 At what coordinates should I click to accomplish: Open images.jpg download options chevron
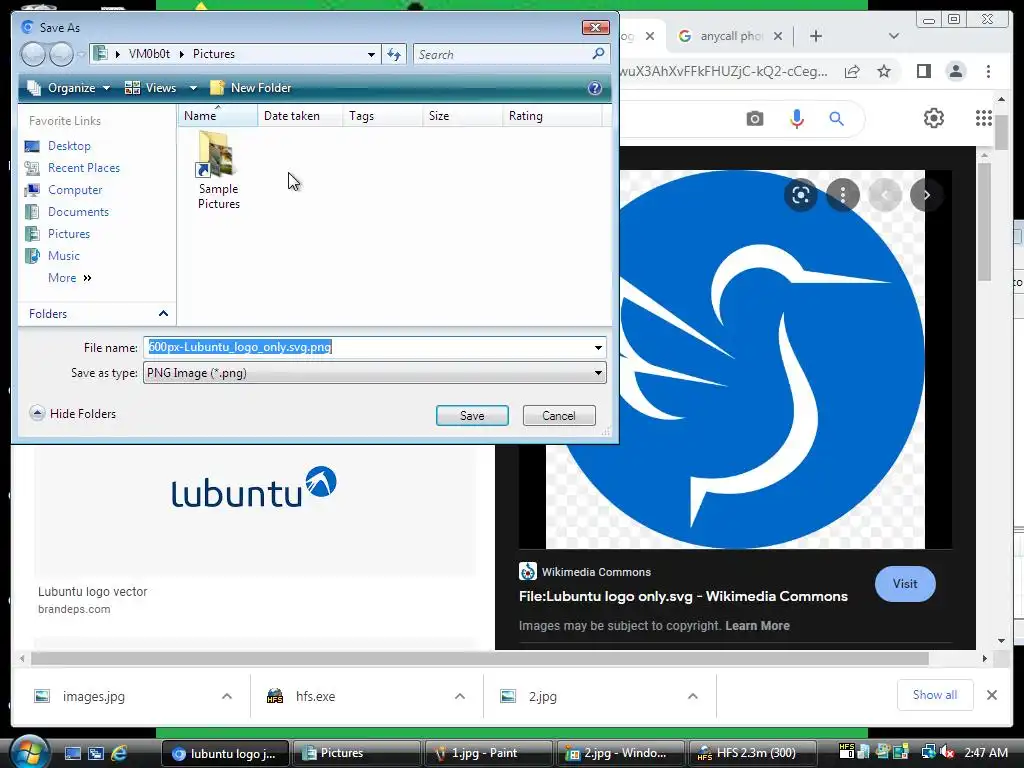click(227, 696)
